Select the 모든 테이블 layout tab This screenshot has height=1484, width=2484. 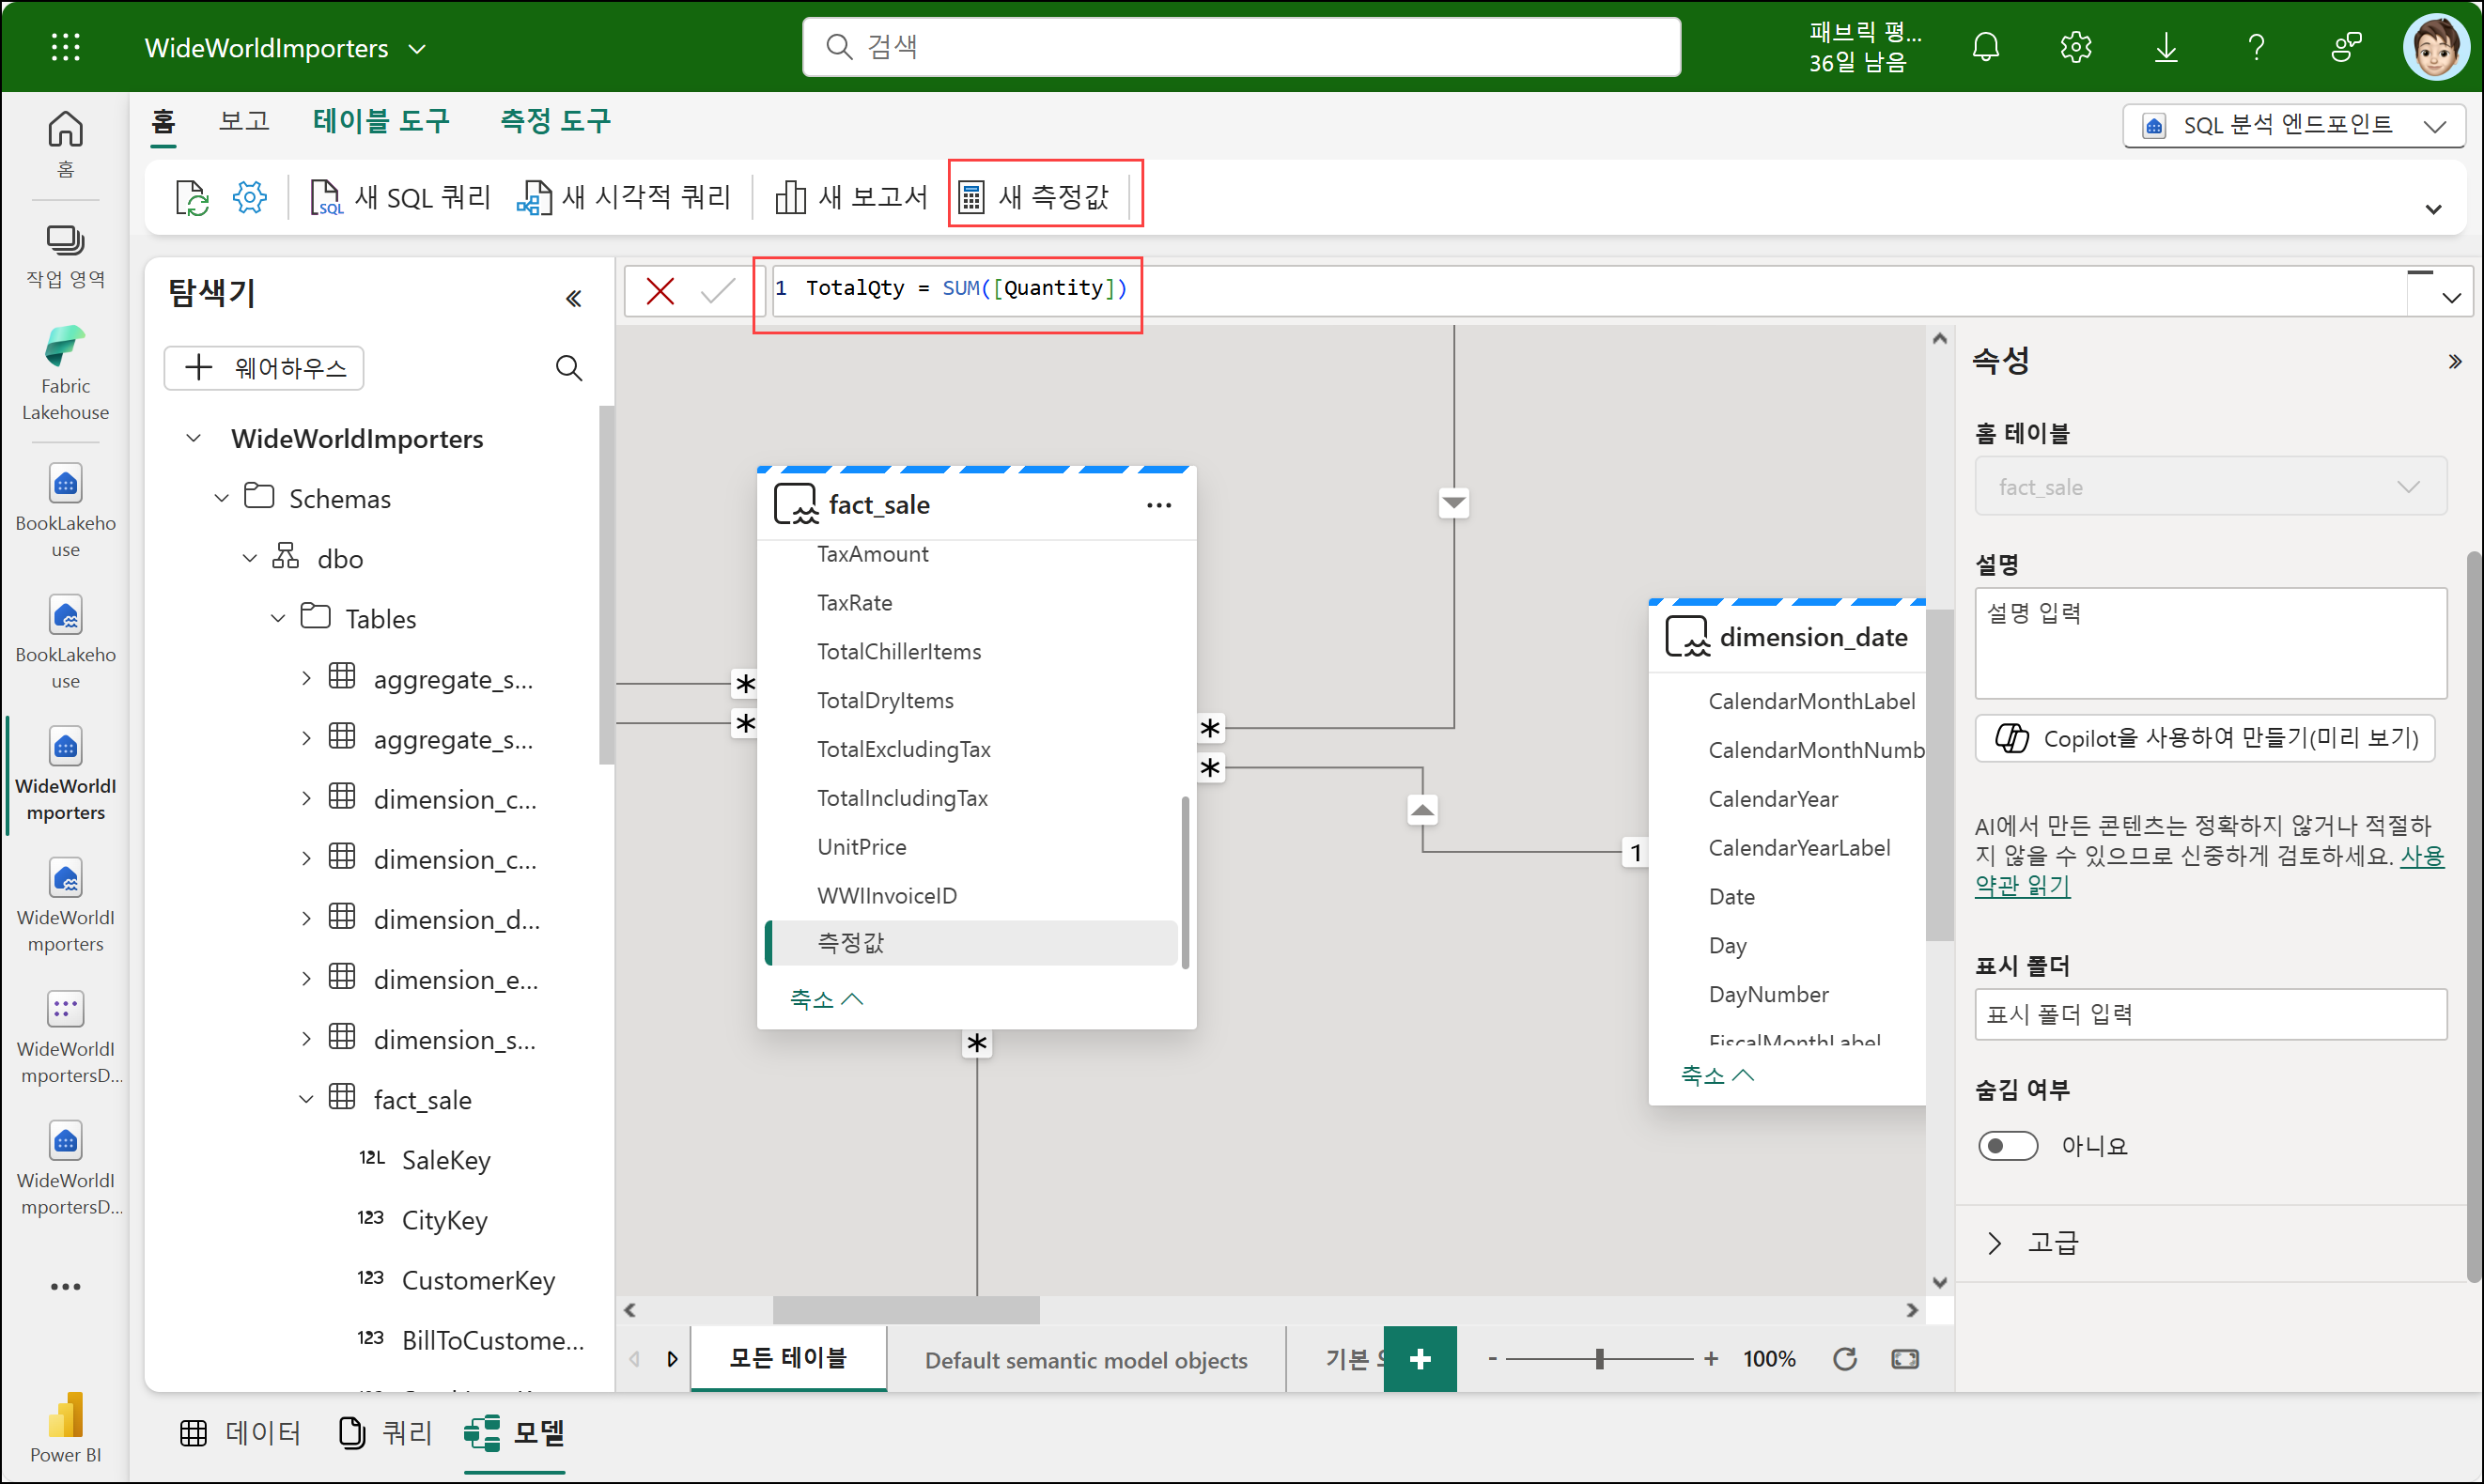click(788, 1358)
